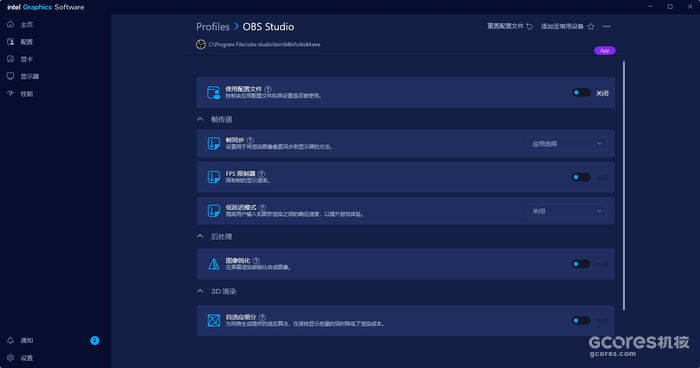Open help tooltip for 帧同步
Viewport: 700px width, 368px height.
250,140
